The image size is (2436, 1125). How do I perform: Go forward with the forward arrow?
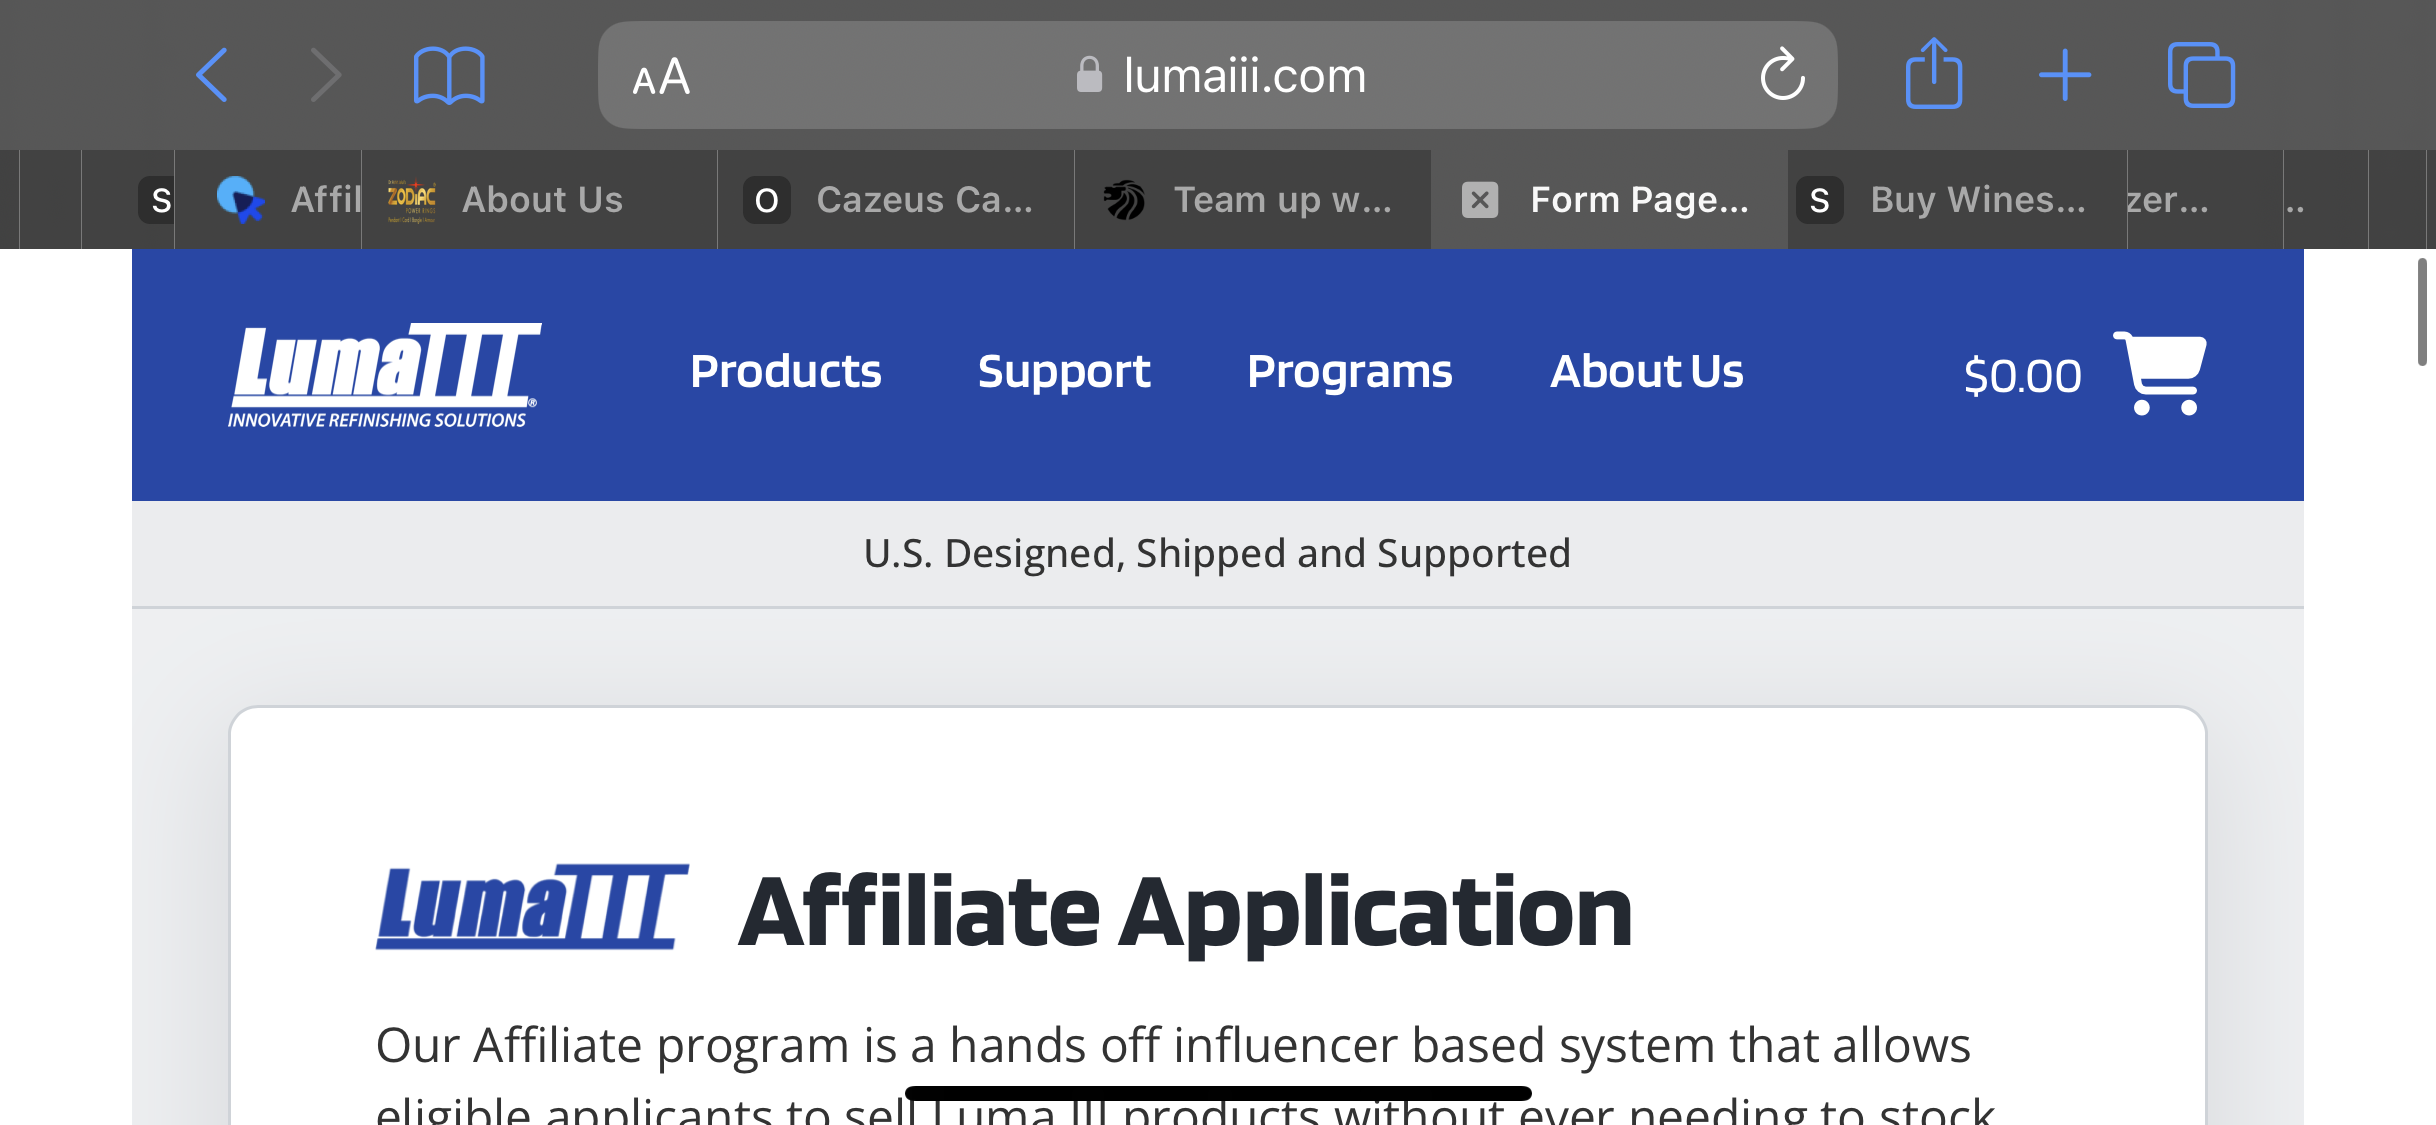tap(326, 75)
